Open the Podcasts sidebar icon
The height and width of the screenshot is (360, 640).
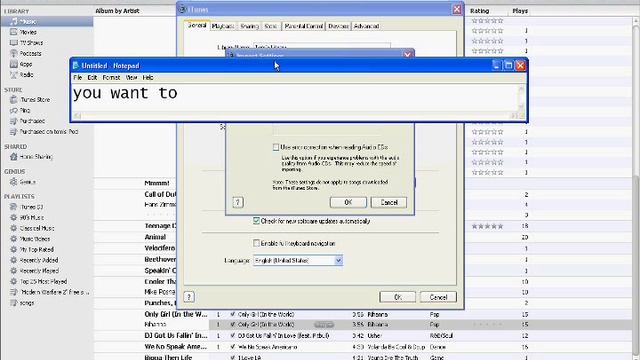point(14,53)
